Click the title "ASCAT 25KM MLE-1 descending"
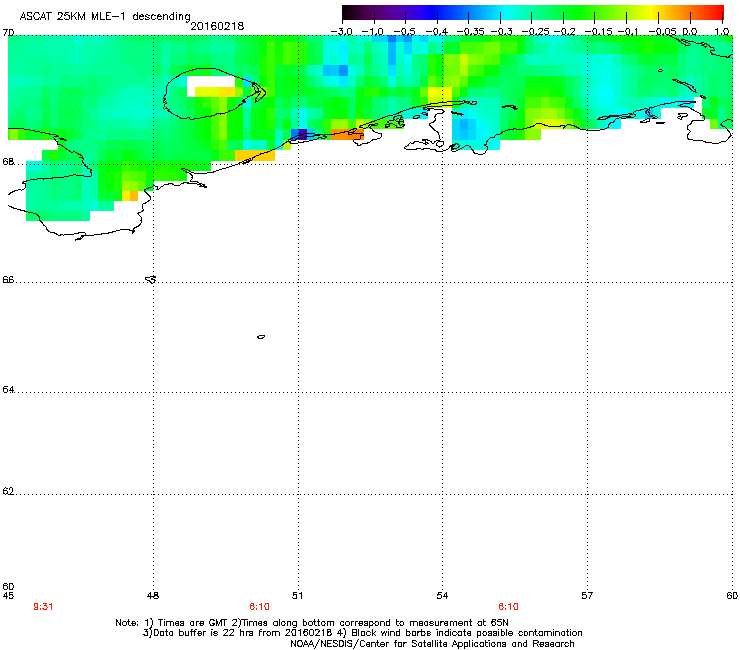 [105, 16]
